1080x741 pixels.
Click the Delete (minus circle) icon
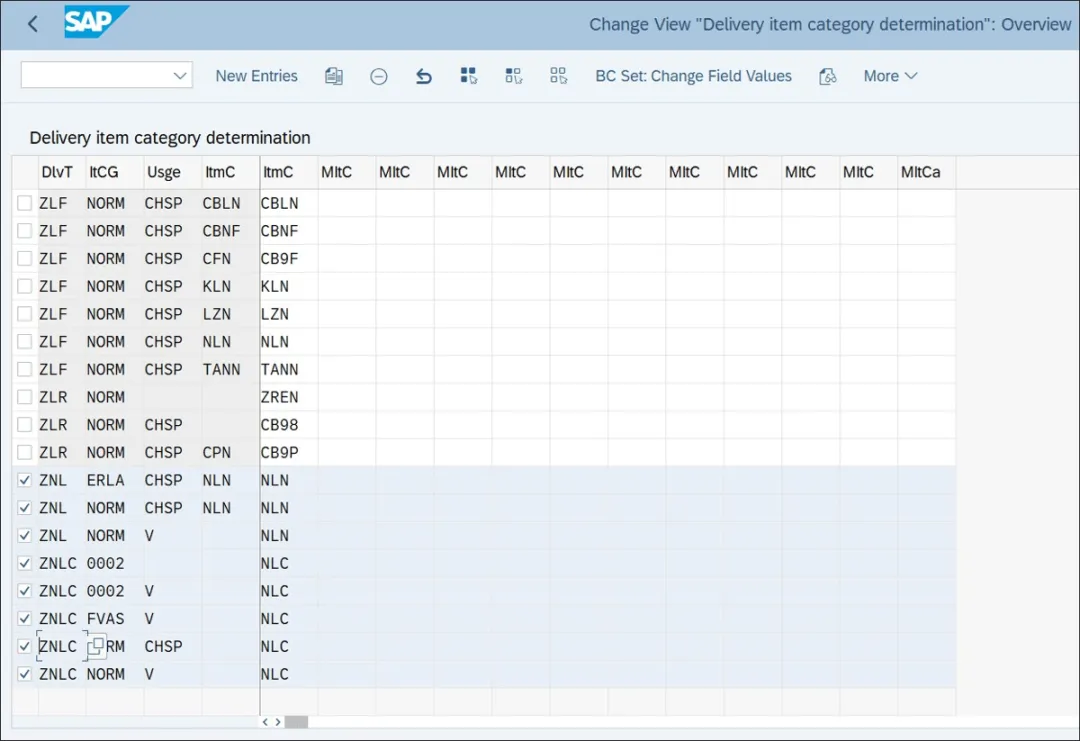379,76
